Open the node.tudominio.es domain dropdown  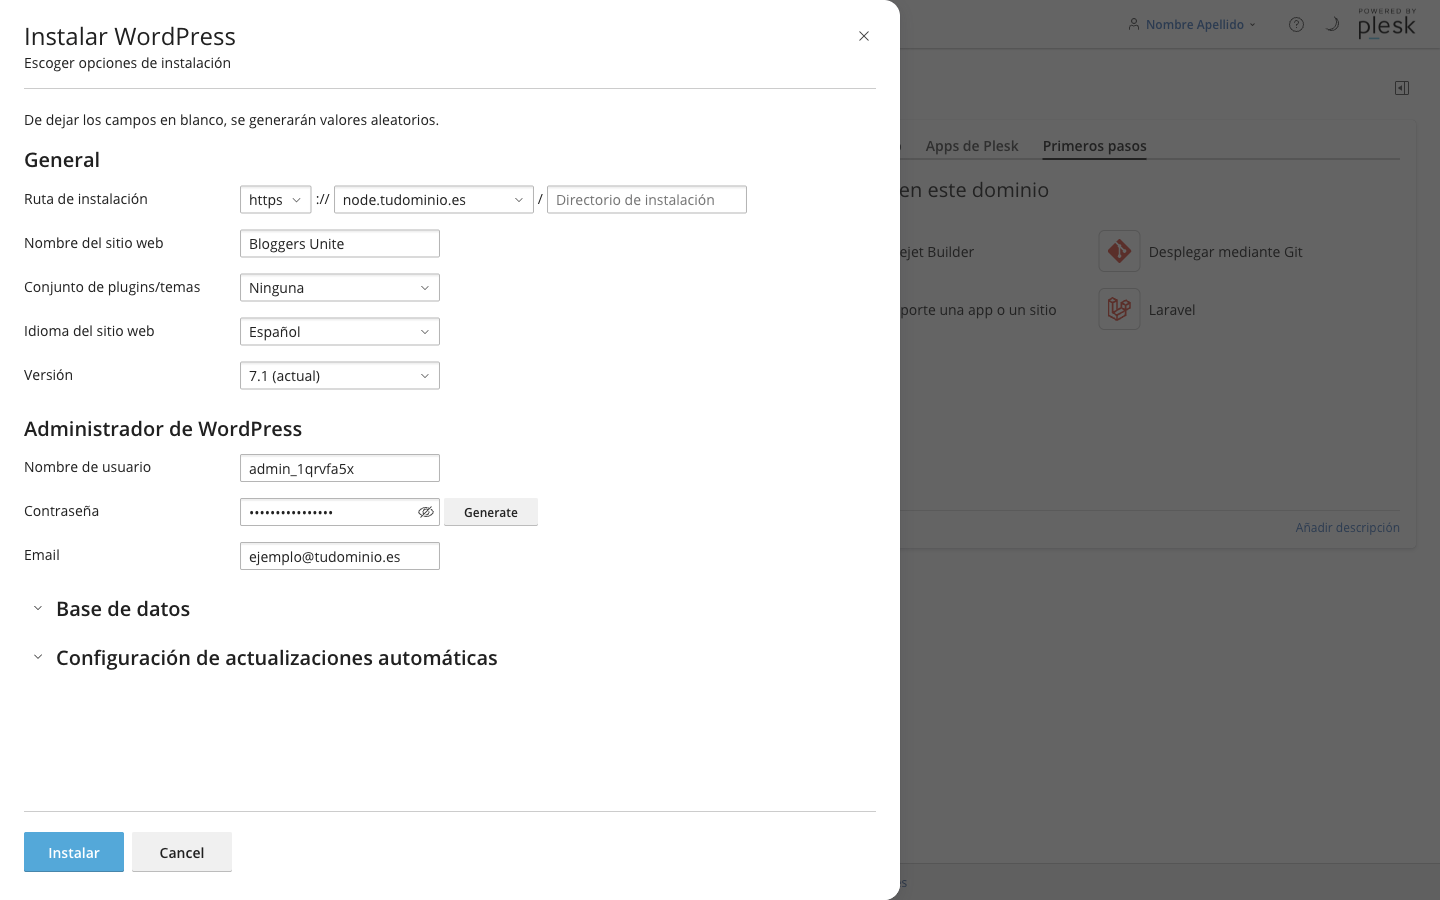pyautogui.click(x=433, y=200)
